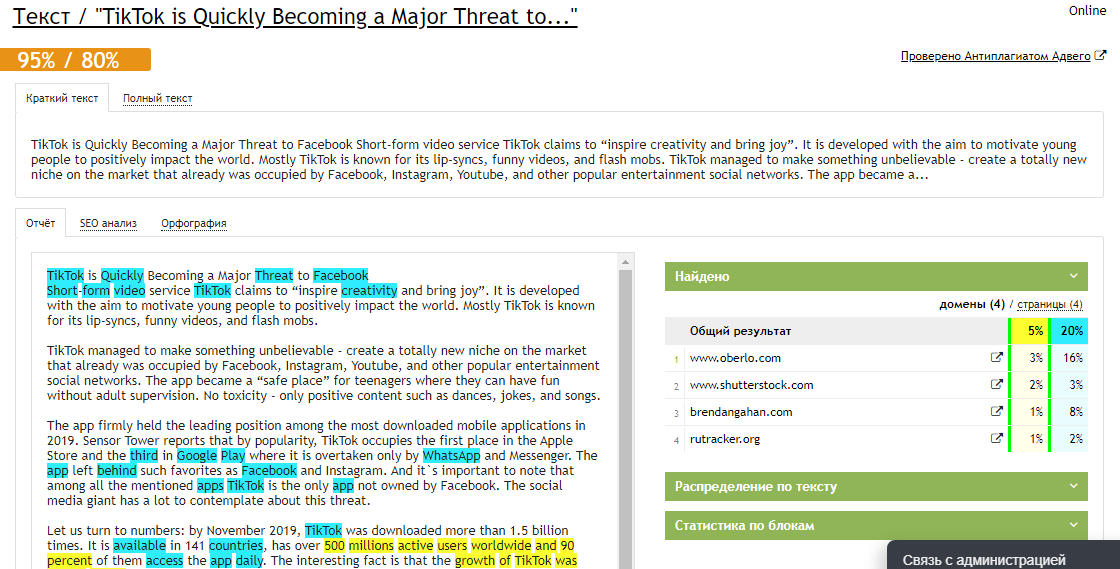Screen dimensions: 1120x569
Task: Switch results view to страницы (4)
Action: click(x=1049, y=304)
